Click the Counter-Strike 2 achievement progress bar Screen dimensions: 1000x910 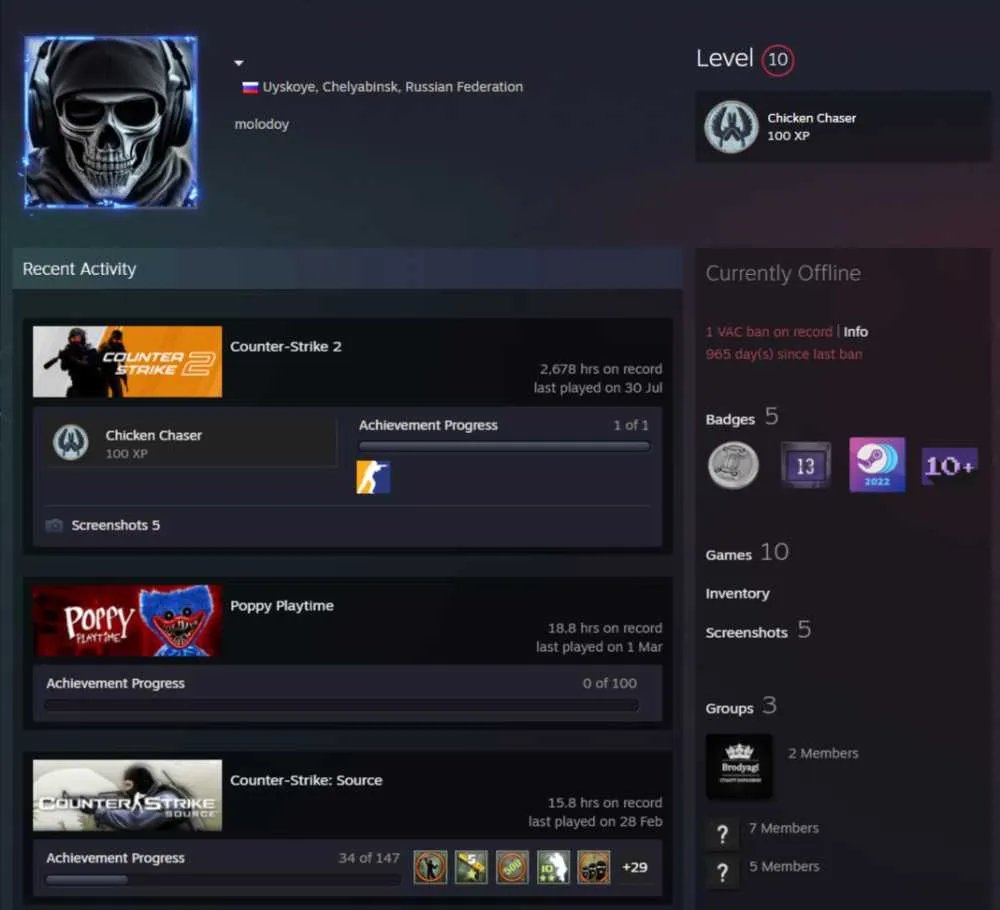click(x=504, y=446)
